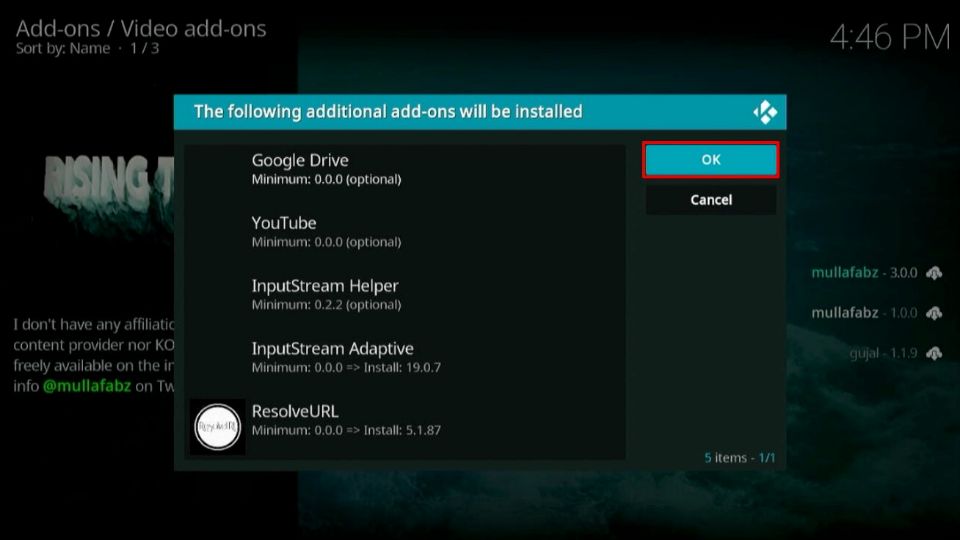
Task: Click download icon beside mullafabz 3.0.0
Action: 934,273
